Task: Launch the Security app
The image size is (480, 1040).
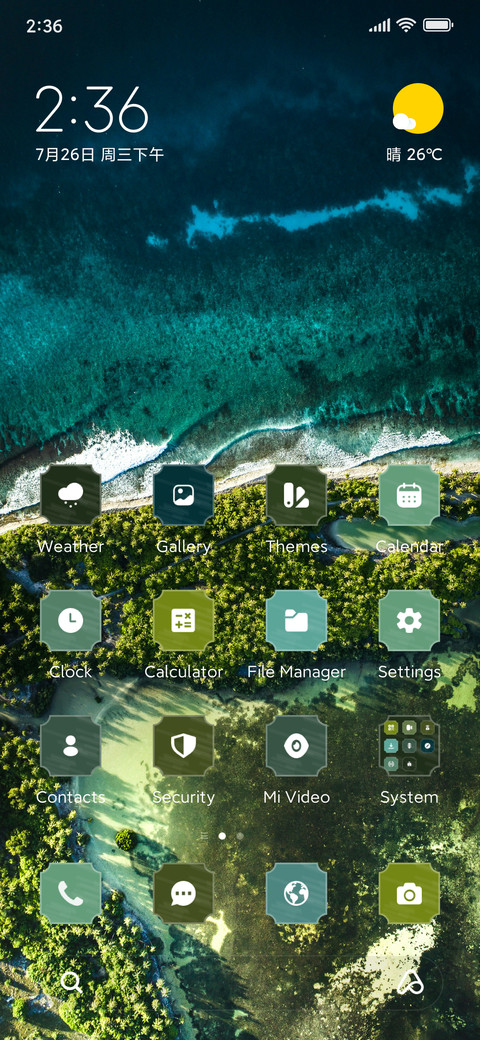Action: [x=184, y=746]
